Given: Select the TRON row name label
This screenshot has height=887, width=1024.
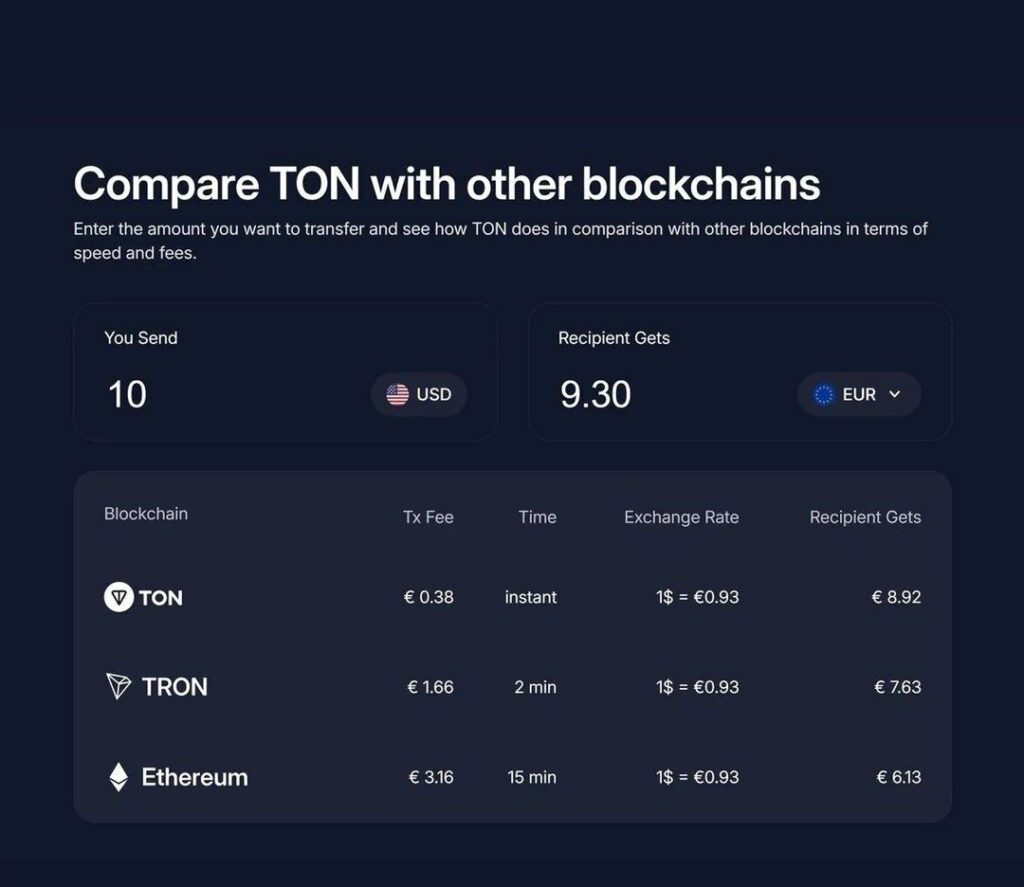Looking at the screenshot, I should (174, 687).
